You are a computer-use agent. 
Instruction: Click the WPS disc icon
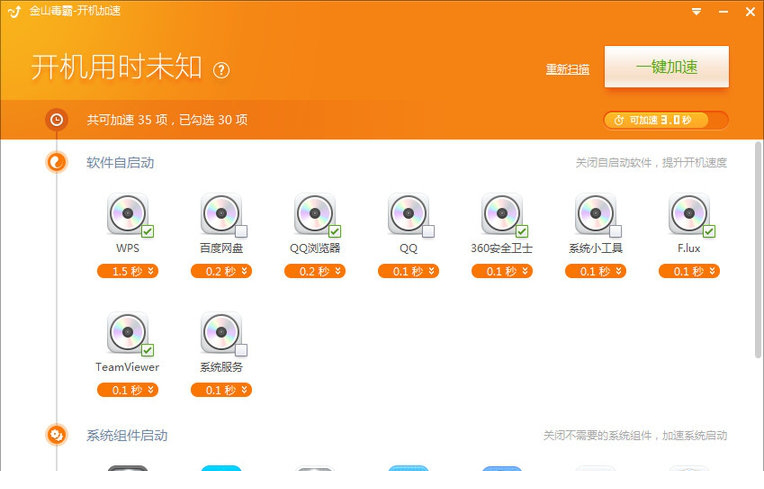[128, 213]
